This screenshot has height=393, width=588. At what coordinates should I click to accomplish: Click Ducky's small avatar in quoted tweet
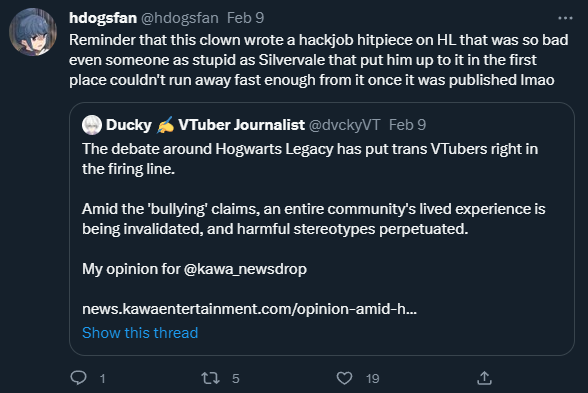(x=92, y=125)
